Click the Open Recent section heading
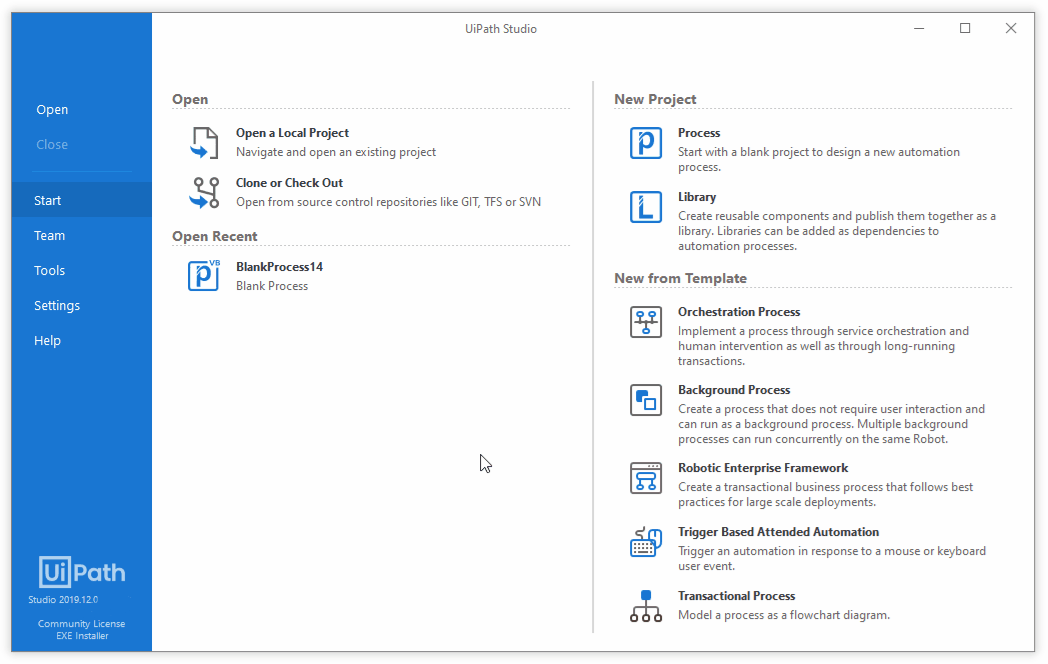Viewport: 1048px width, 664px height. (215, 237)
